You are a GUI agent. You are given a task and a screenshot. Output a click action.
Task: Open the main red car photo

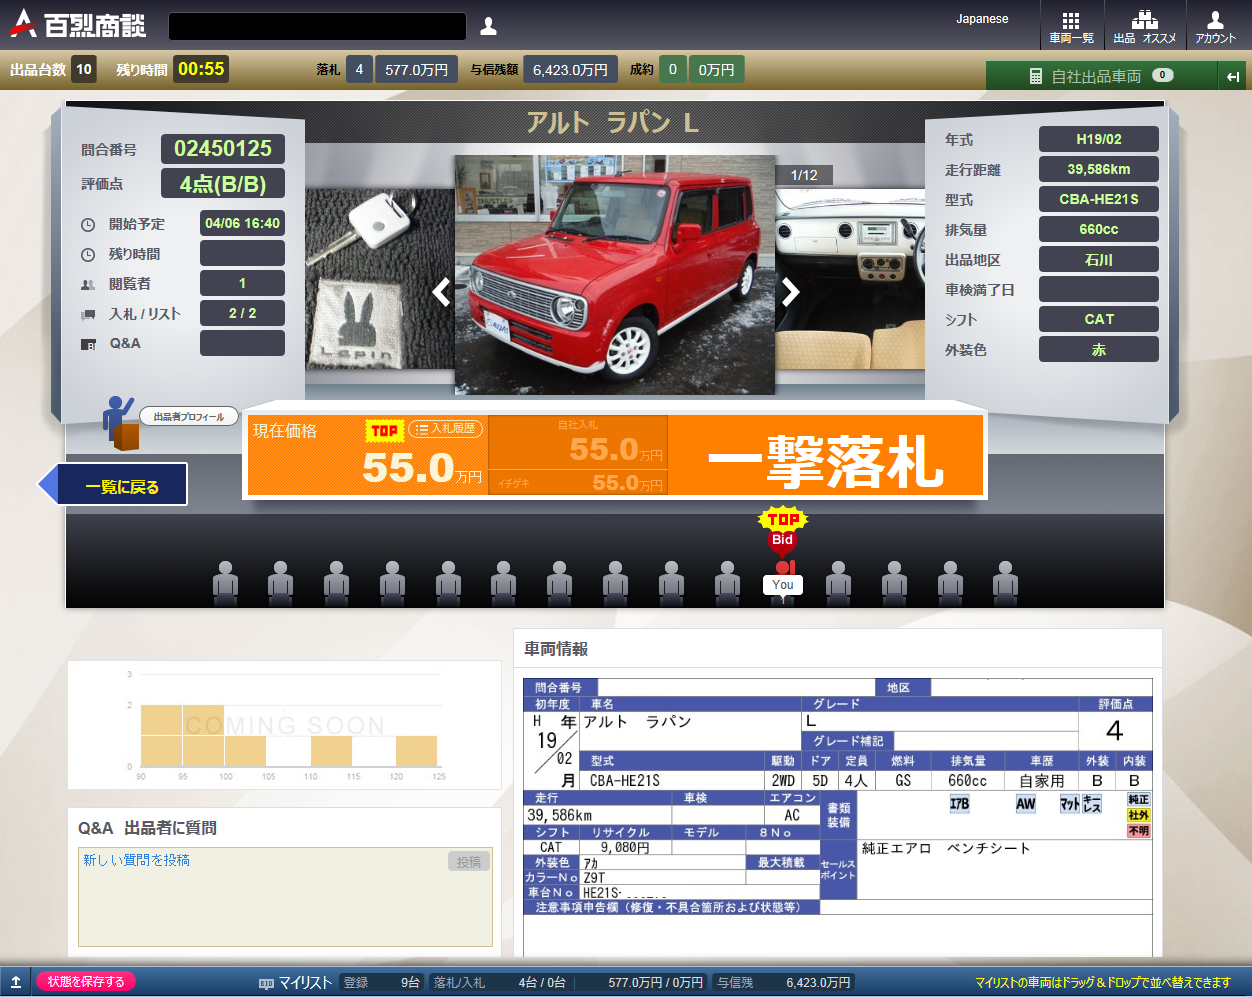point(615,274)
